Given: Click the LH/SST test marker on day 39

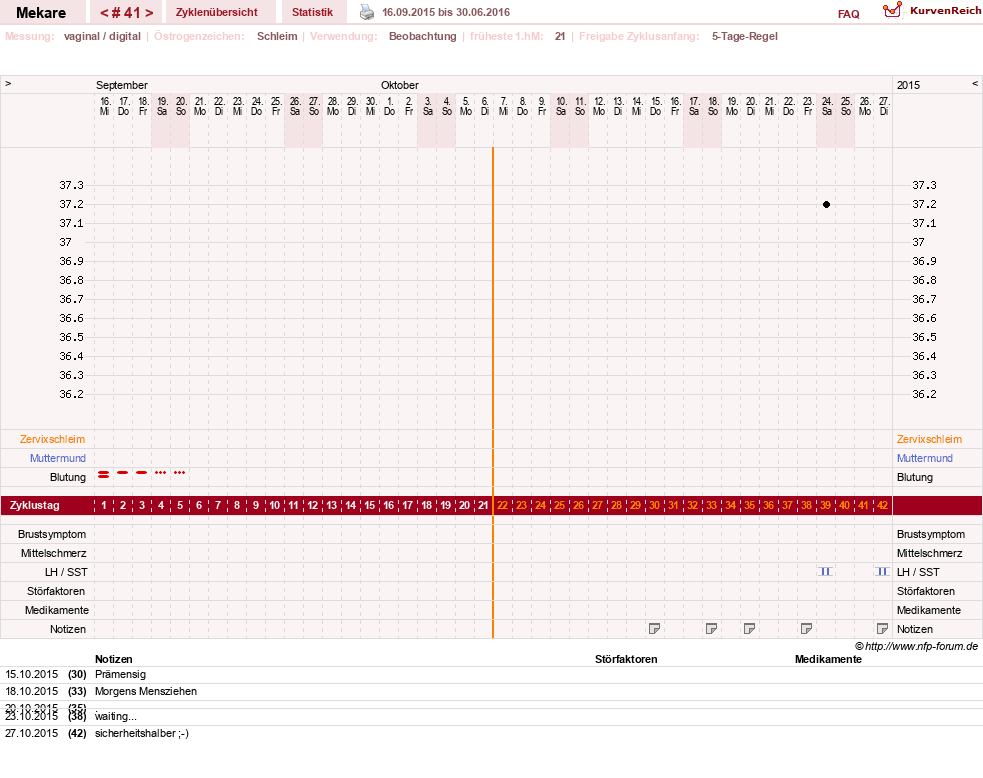Looking at the screenshot, I should pyautogui.click(x=826, y=571).
